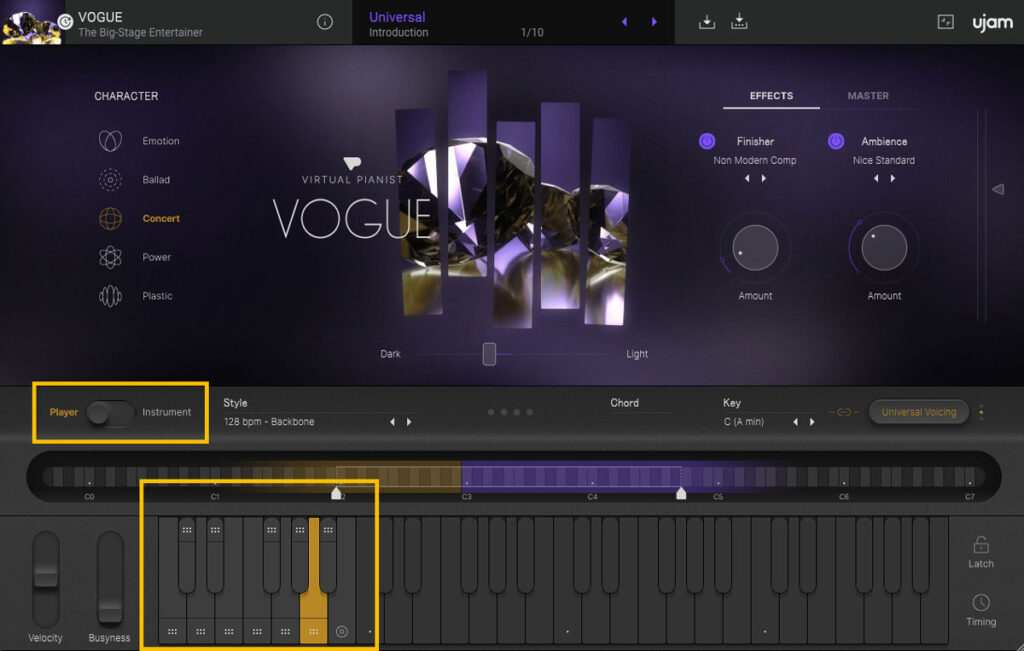Step to the next Key value

click(811, 421)
